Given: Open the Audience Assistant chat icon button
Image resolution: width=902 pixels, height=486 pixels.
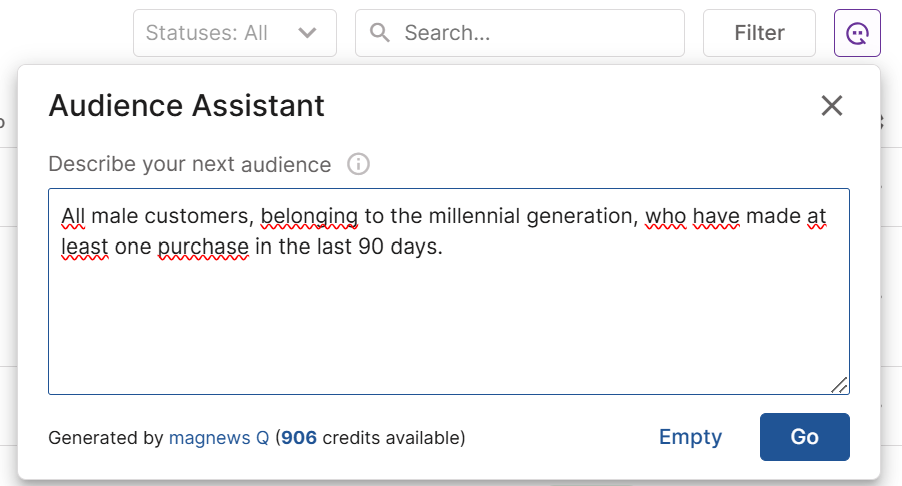Looking at the screenshot, I should coord(857,33).
